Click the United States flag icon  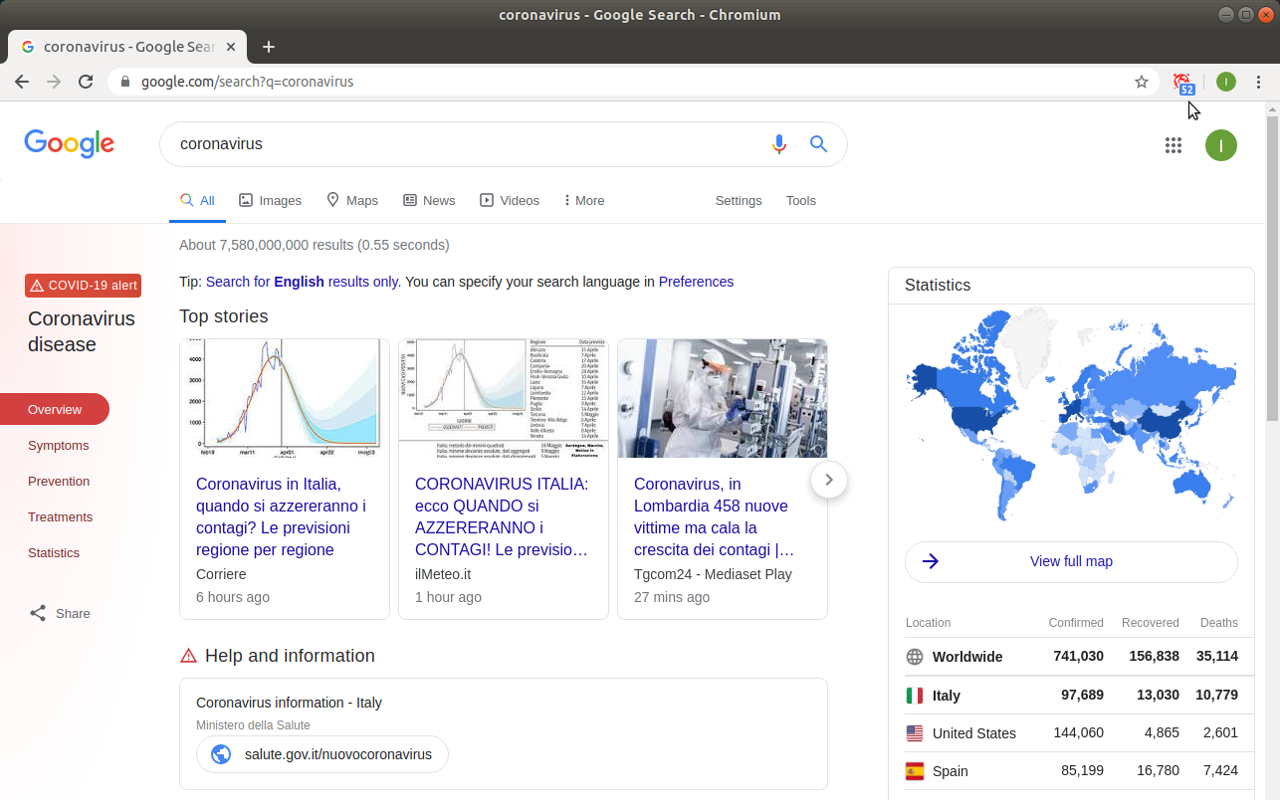914,733
